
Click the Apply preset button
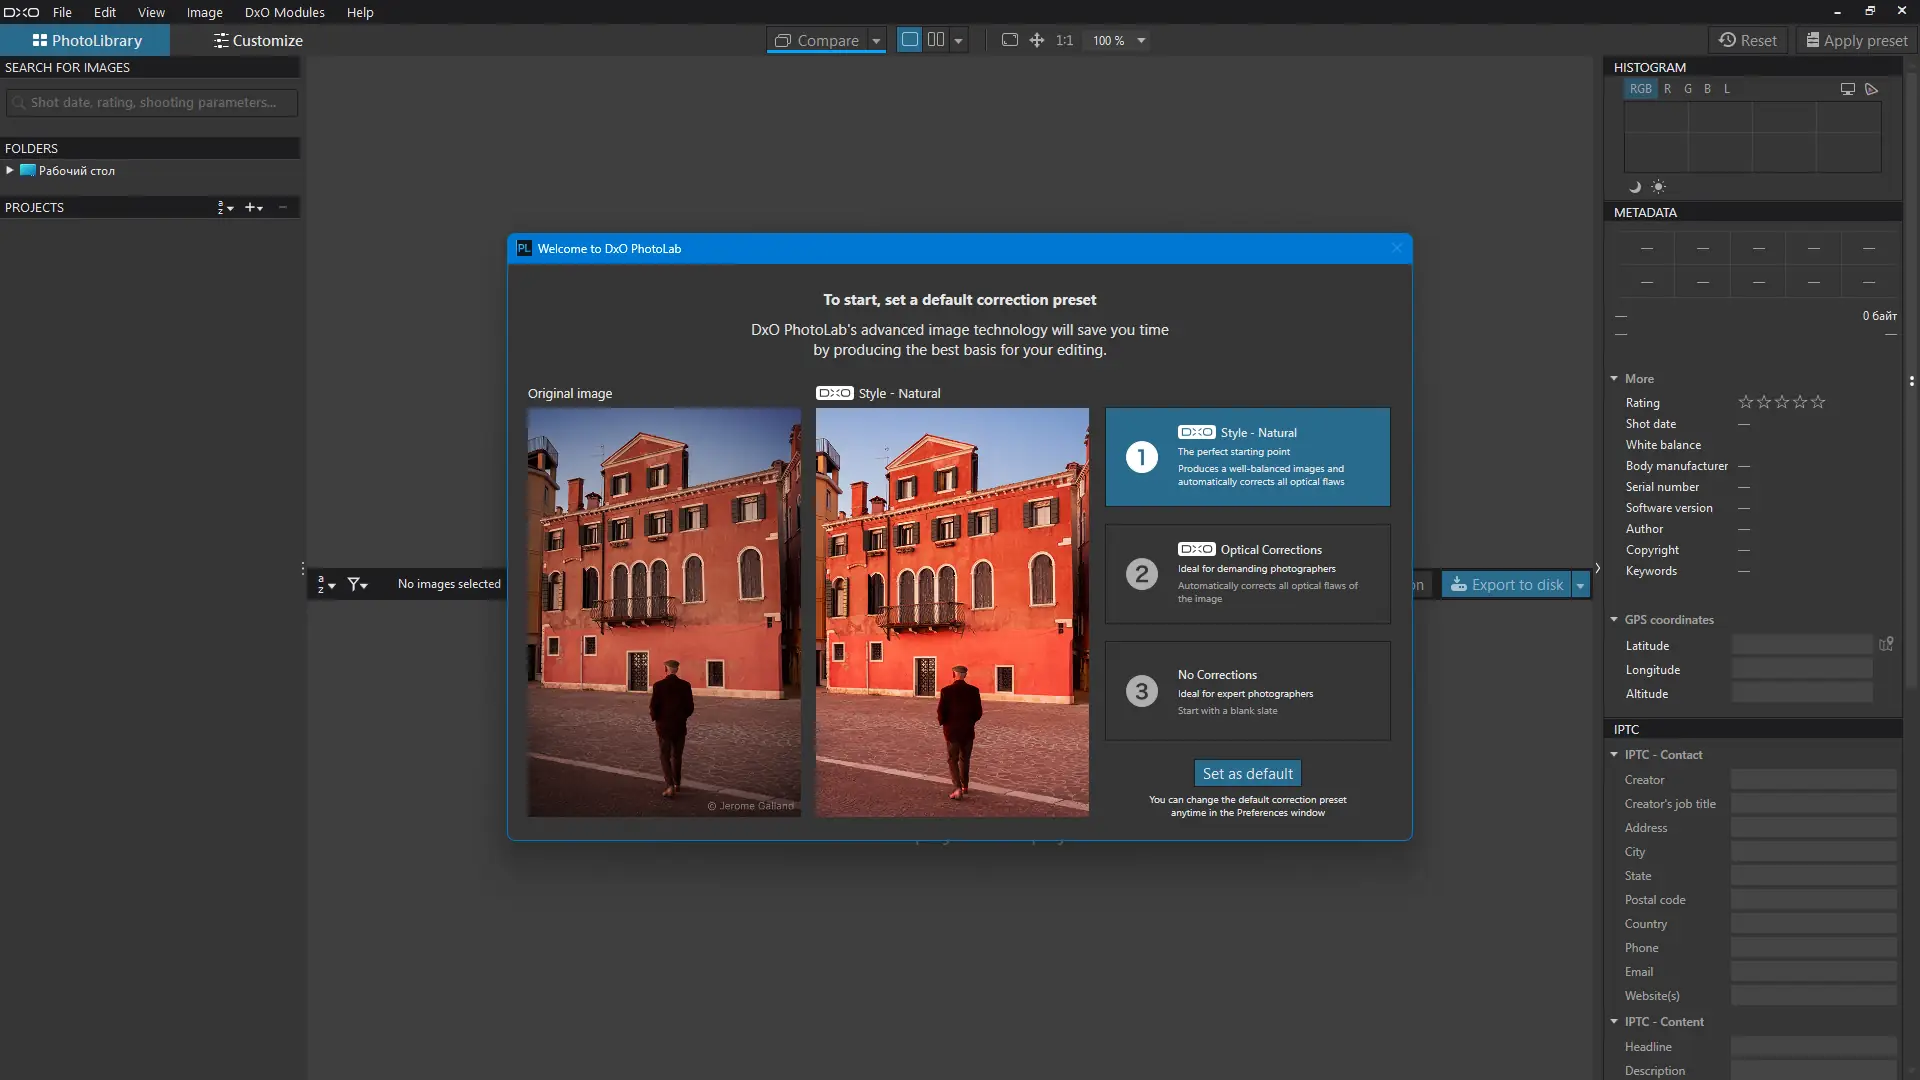(x=1857, y=41)
